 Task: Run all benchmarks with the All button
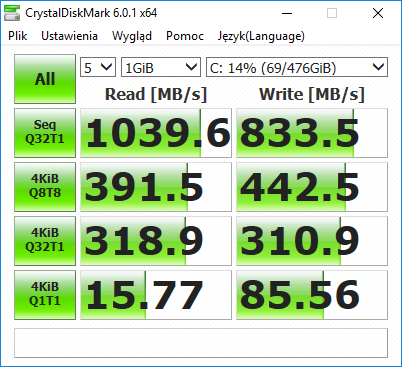45,79
